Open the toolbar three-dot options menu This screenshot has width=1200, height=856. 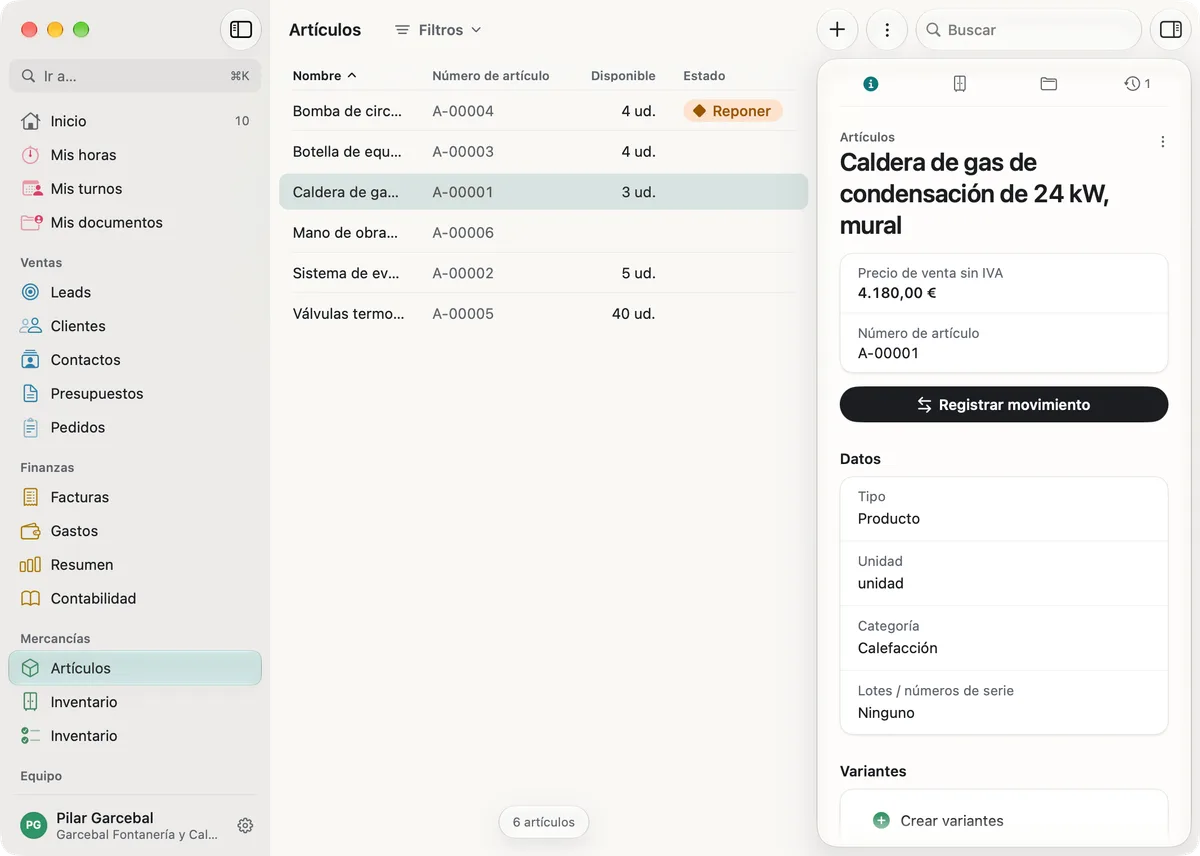point(887,30)
